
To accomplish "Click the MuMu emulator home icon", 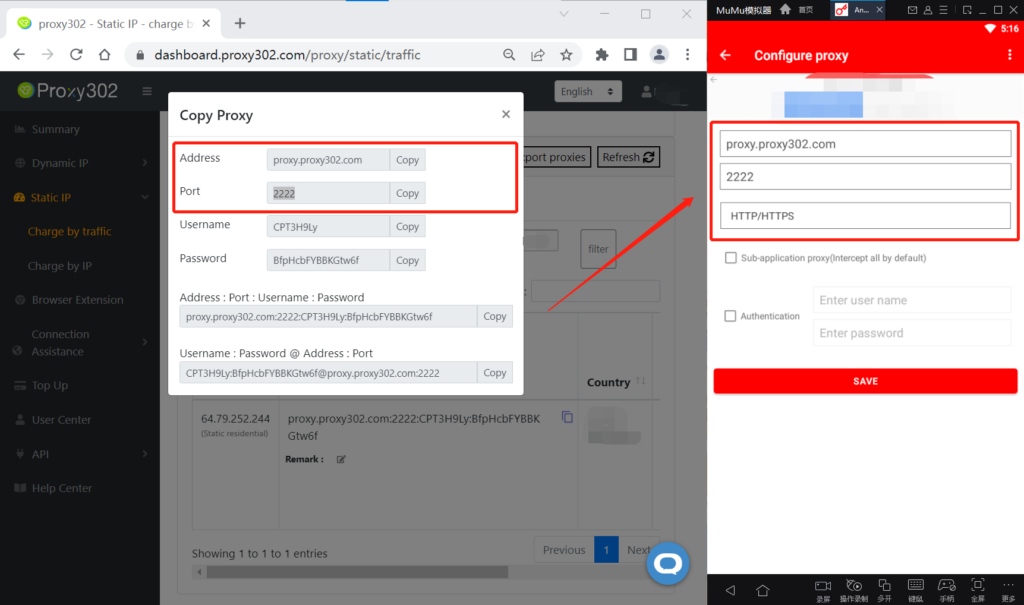I will (x=785, y=9).
